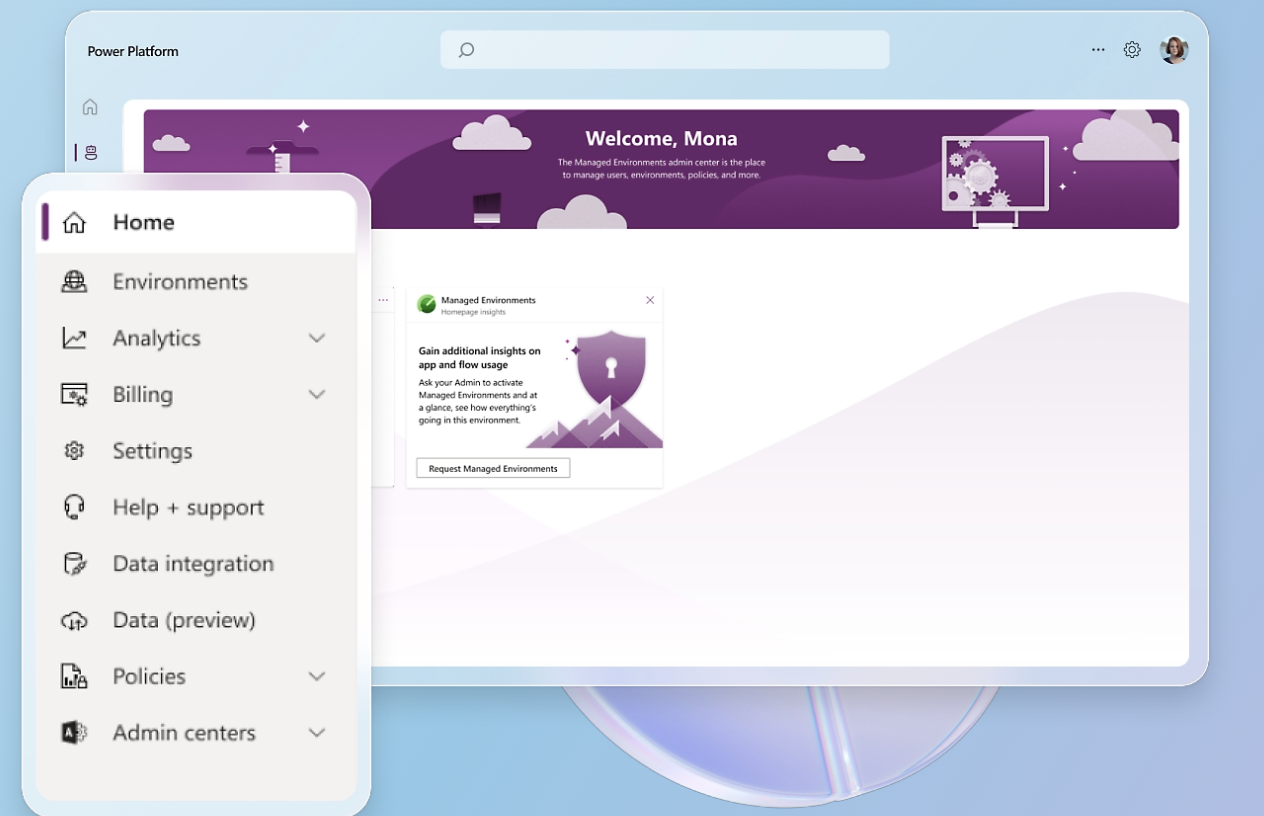Expand the Policies chevron

317,676
